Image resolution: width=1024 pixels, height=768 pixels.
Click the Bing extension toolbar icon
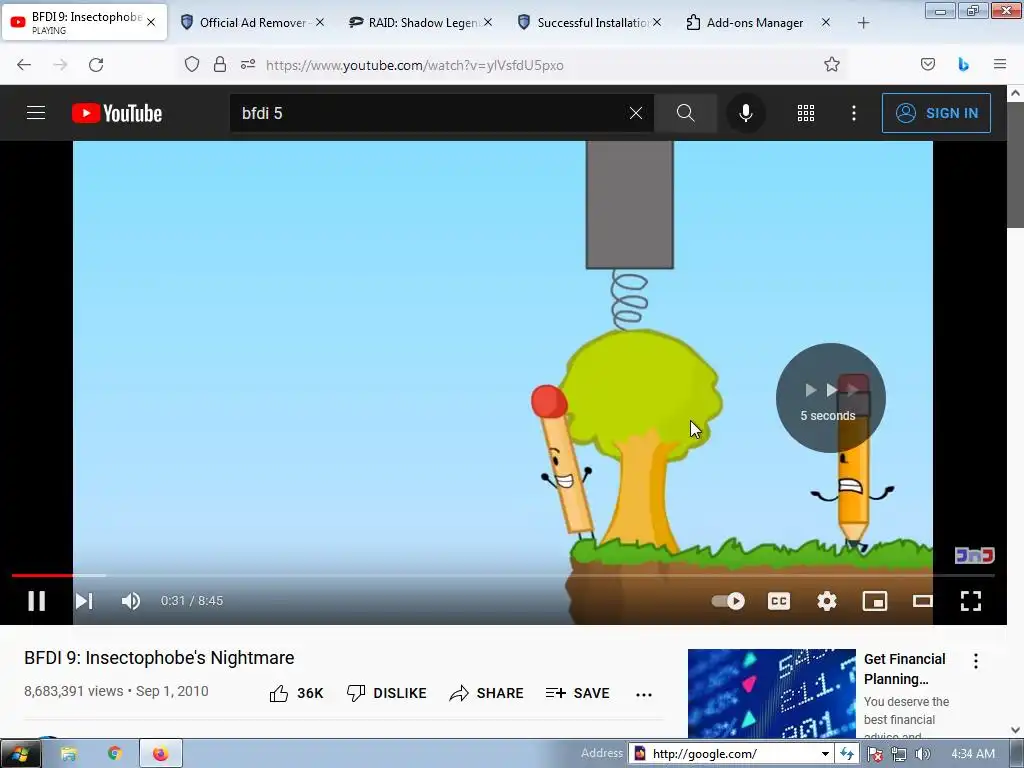tap(963, 64)
